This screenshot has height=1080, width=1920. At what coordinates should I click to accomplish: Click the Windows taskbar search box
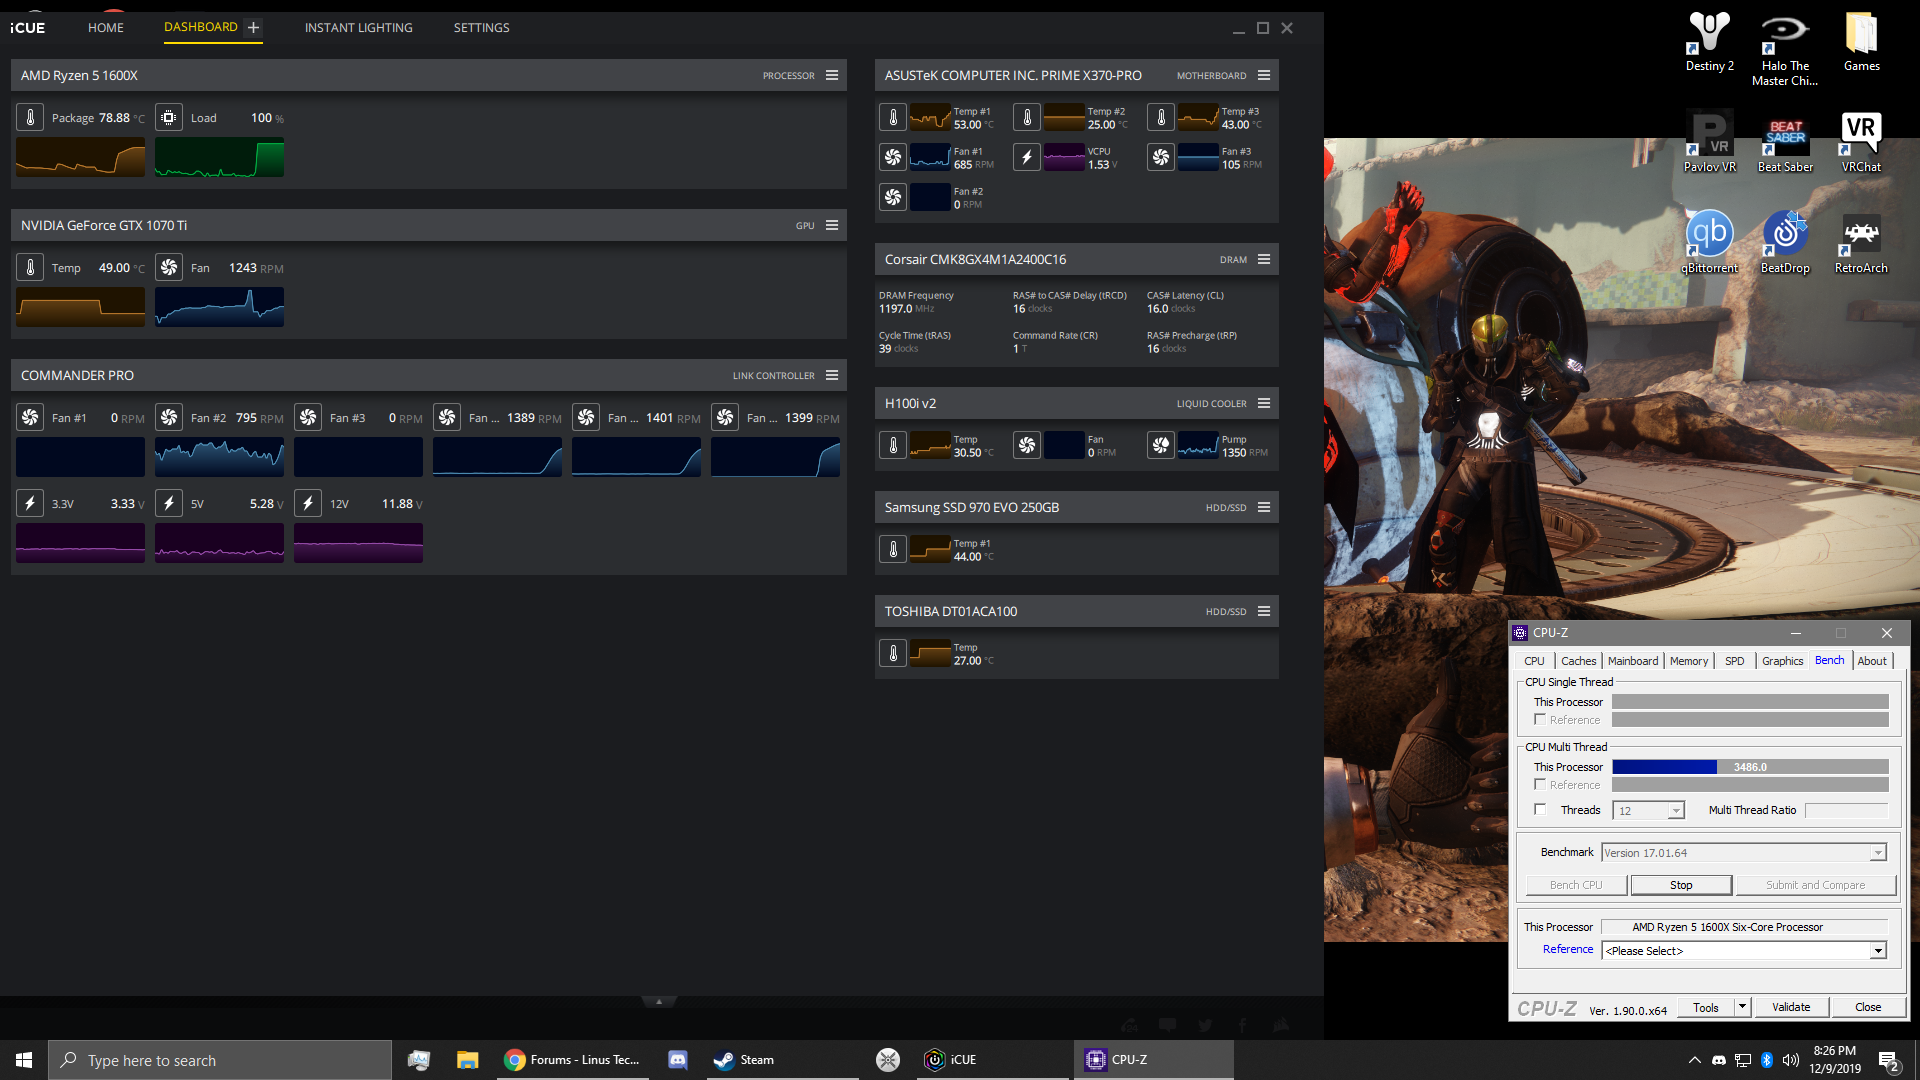[x=220, y=1060]
